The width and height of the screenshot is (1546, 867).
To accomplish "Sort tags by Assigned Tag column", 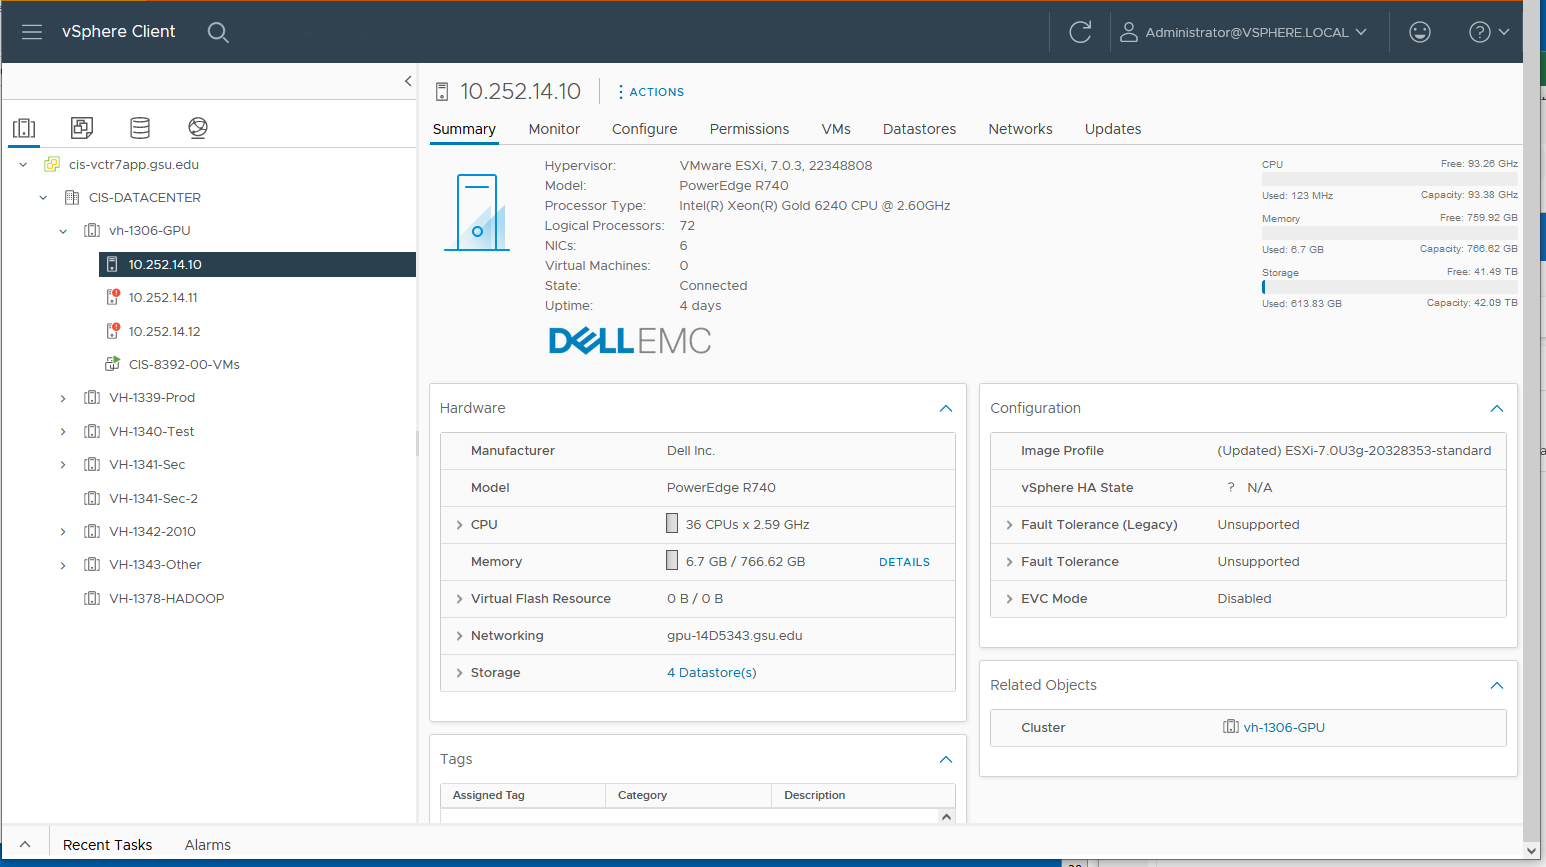I will 488,795.
